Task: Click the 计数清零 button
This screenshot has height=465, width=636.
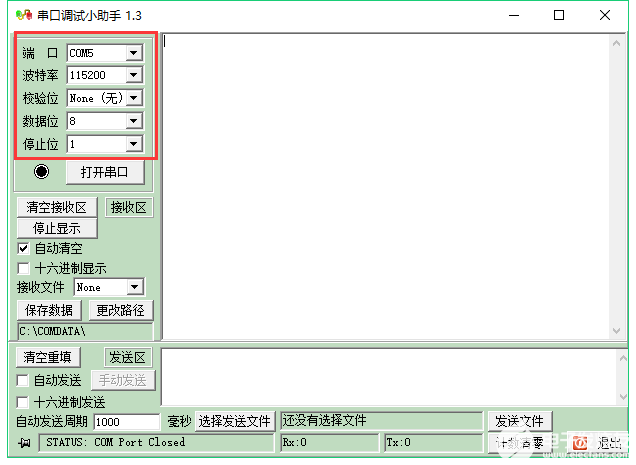Action: point(519,443)
